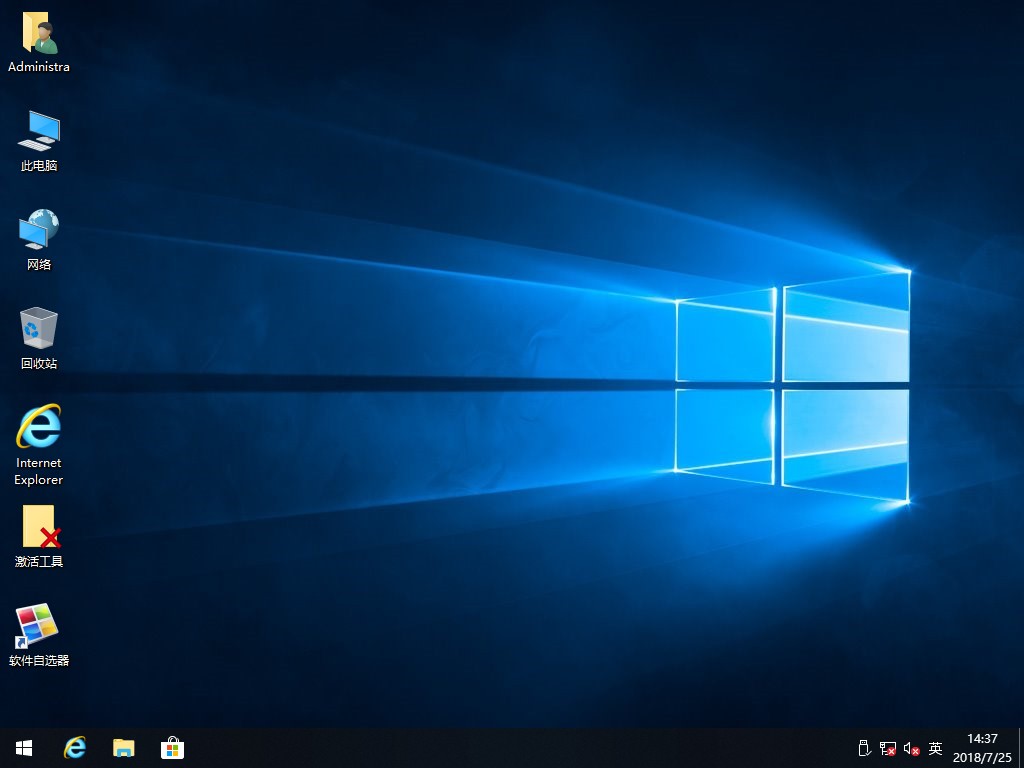Open the network status tray icon
Screen dimensions: 1024x768
888,748
